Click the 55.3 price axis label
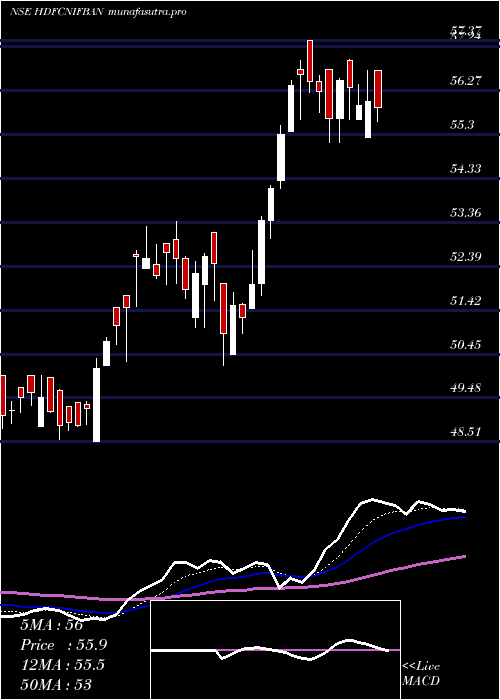Image resolution: width=500 pixels, height=700 pixels. click(x=462, y=125)
